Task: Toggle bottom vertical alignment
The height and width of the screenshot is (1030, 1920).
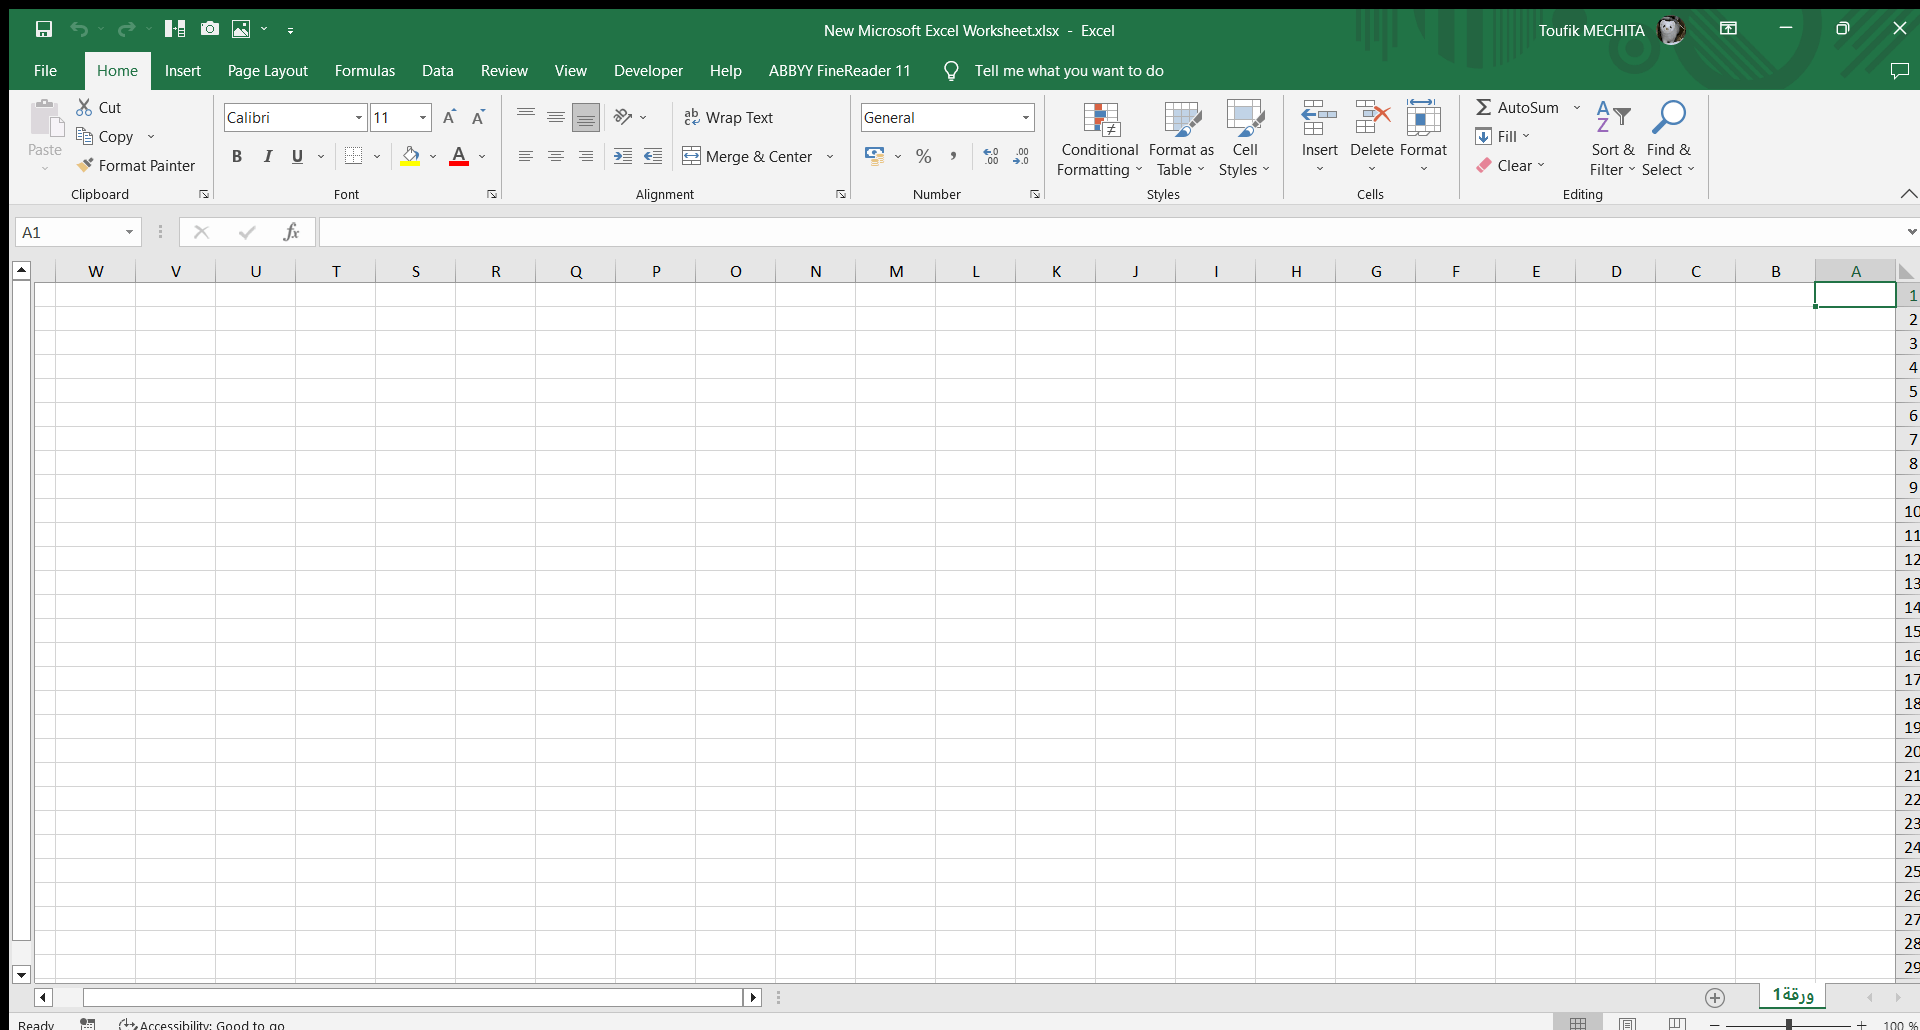Action: (586, 117)
